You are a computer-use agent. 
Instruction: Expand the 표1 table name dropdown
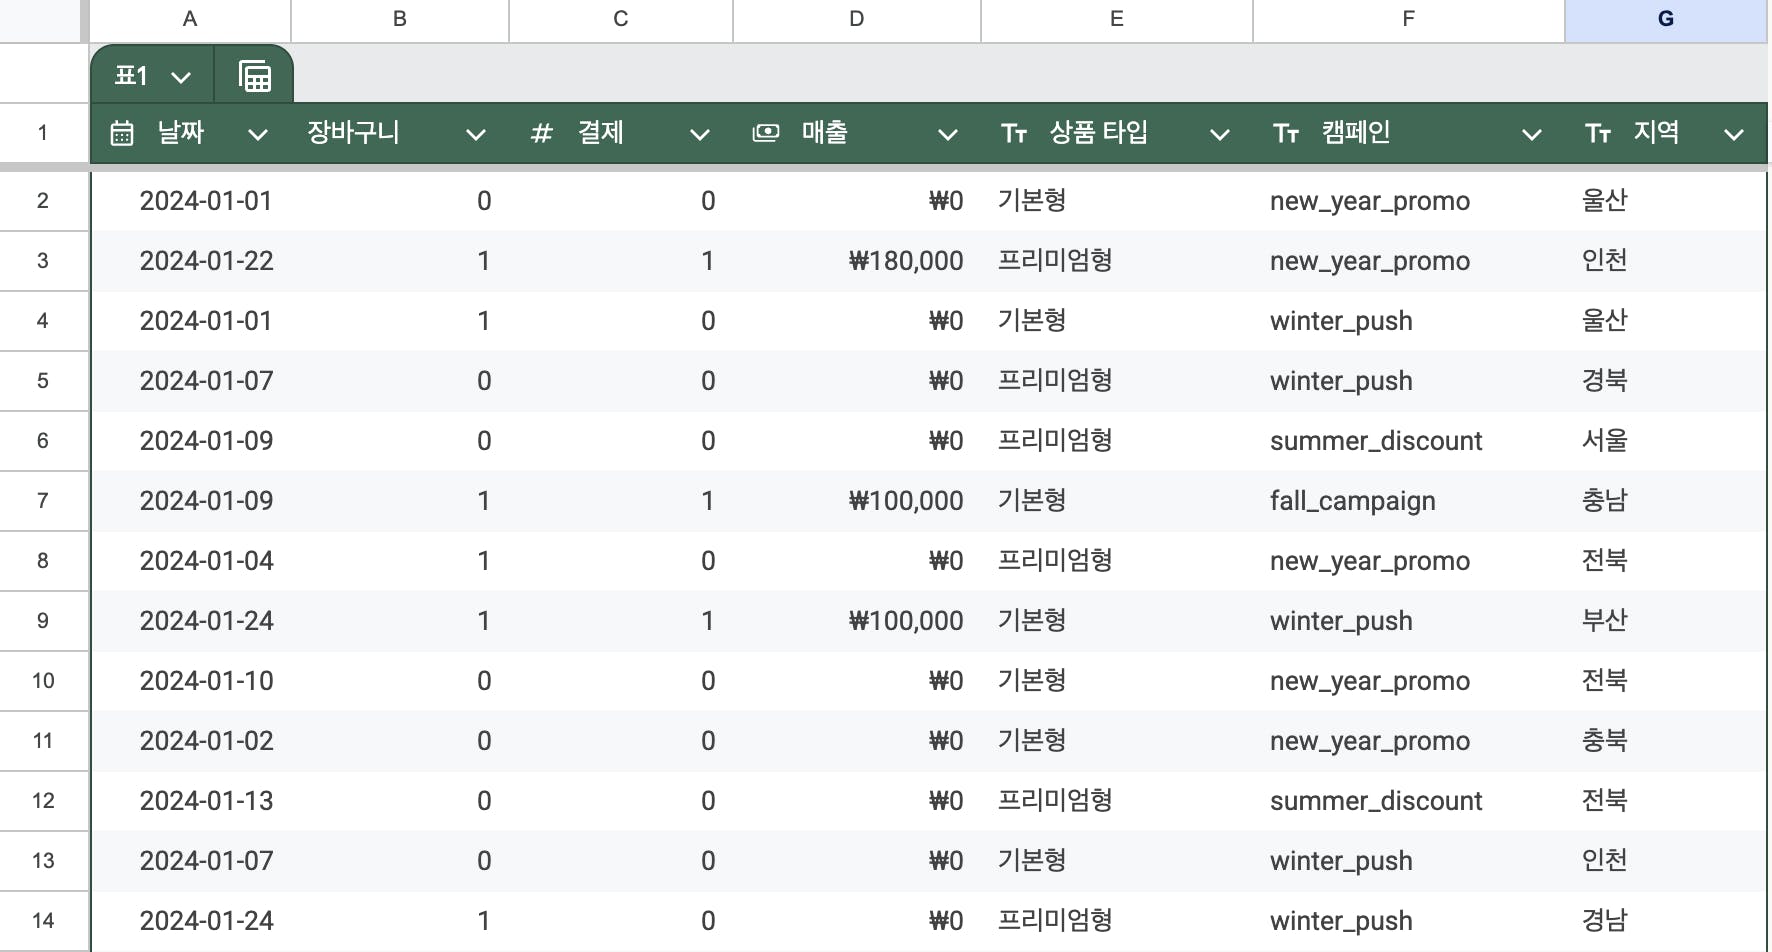tap(181, 77)
